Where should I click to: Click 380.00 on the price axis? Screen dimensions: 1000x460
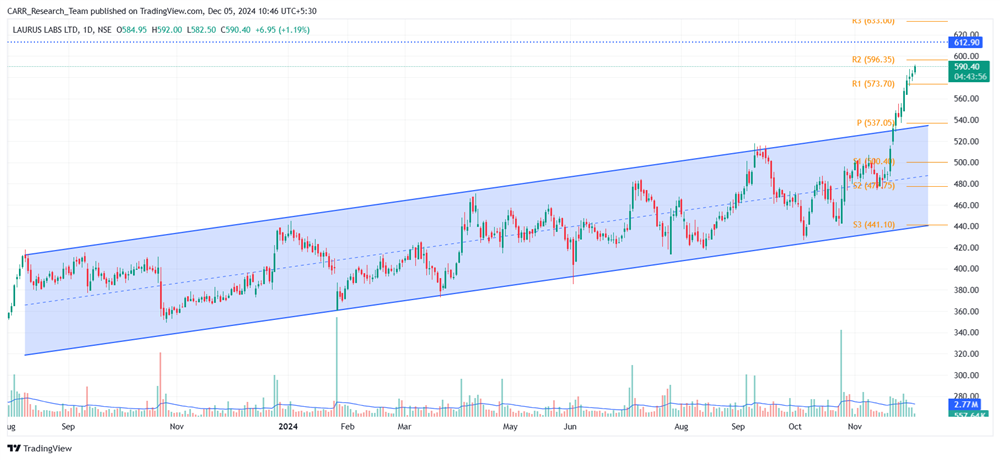(x=966, y=290)
